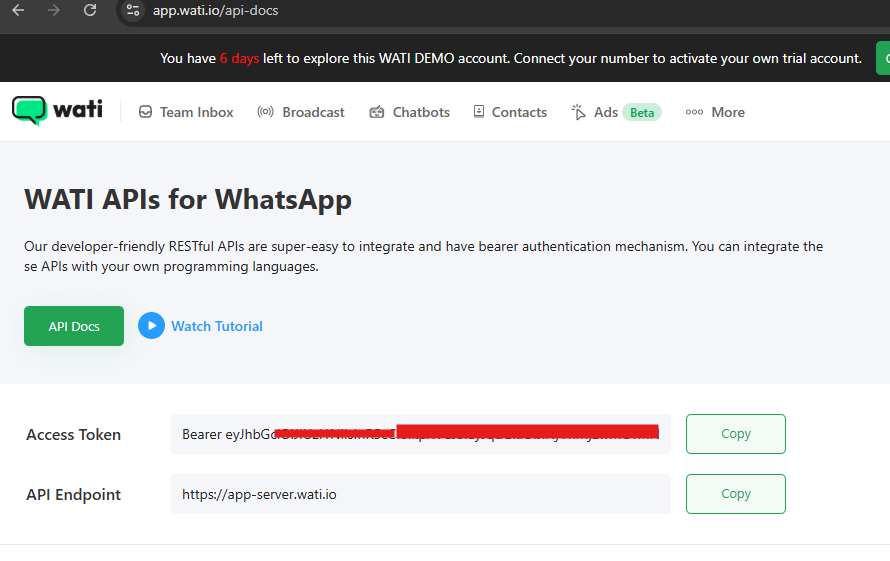Copy the Access Token

[x=736, y=434]
